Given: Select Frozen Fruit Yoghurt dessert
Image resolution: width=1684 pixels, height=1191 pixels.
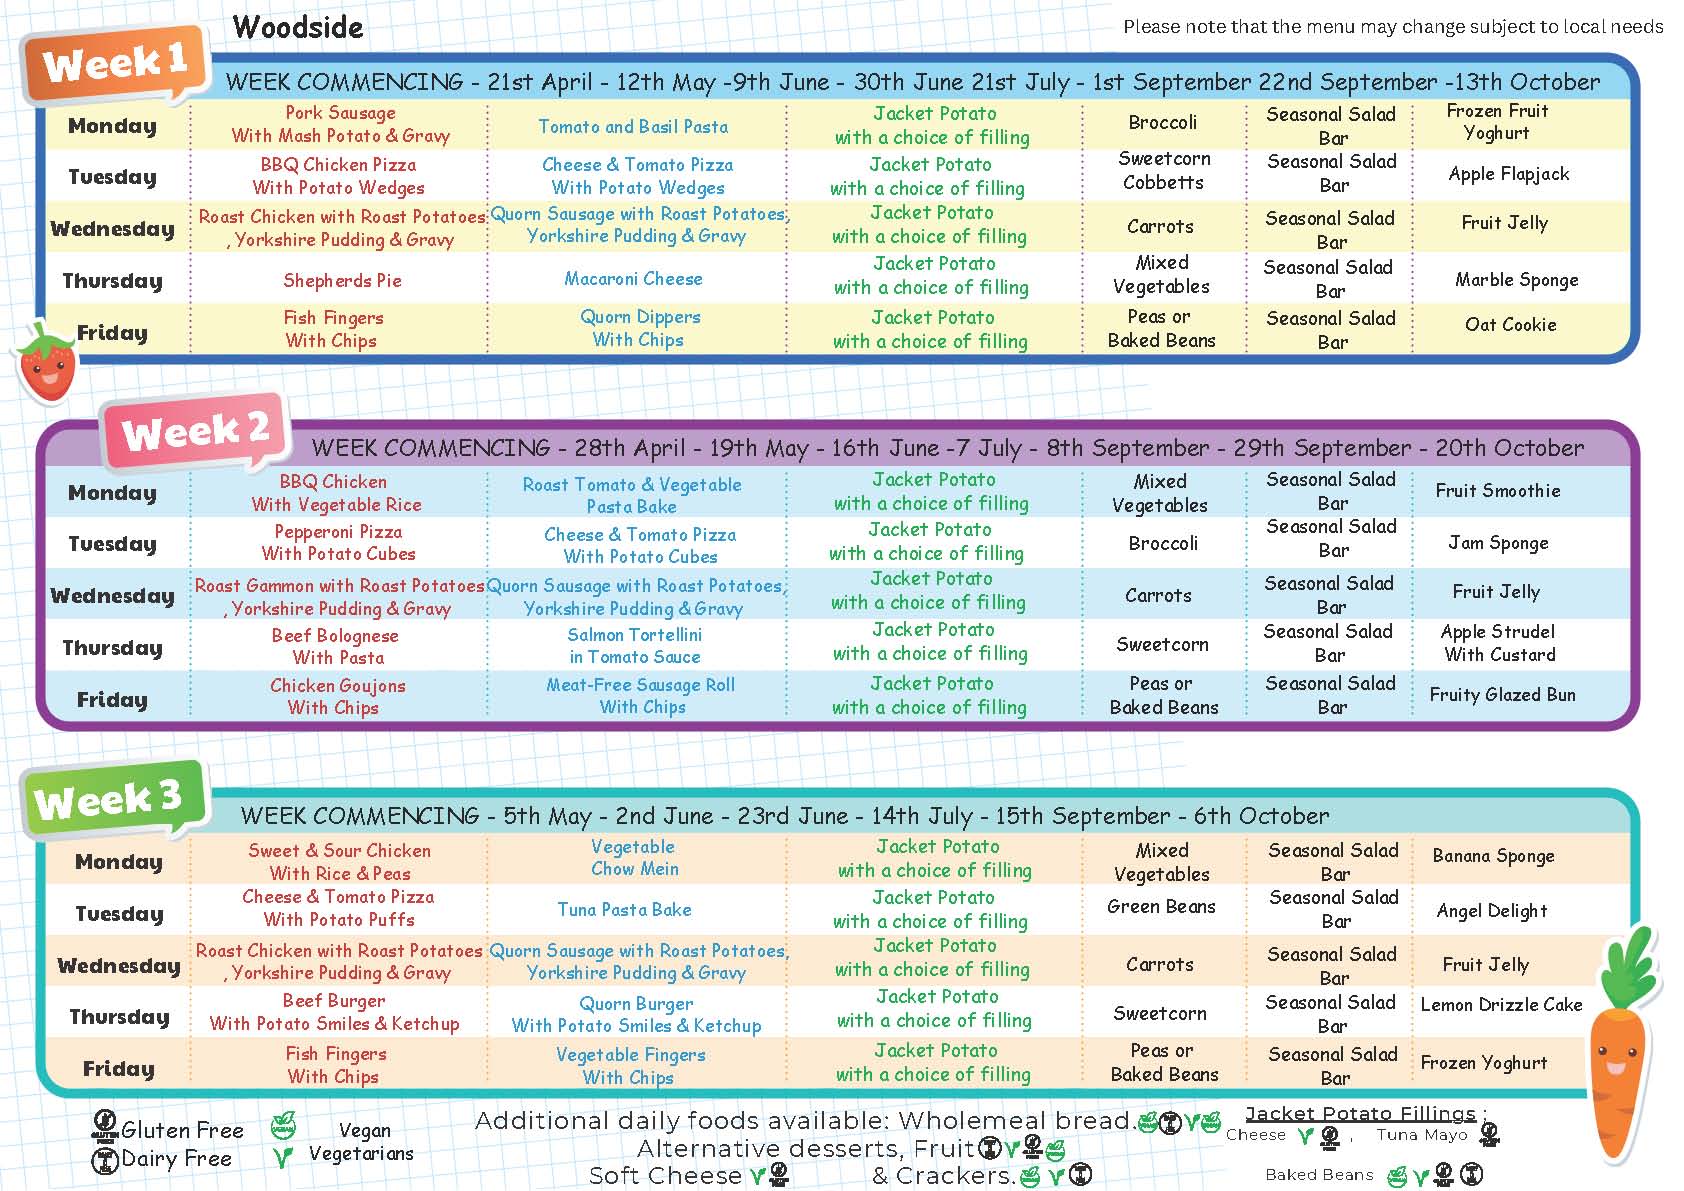Looking at the screenshot, I should coord(1497,122).
